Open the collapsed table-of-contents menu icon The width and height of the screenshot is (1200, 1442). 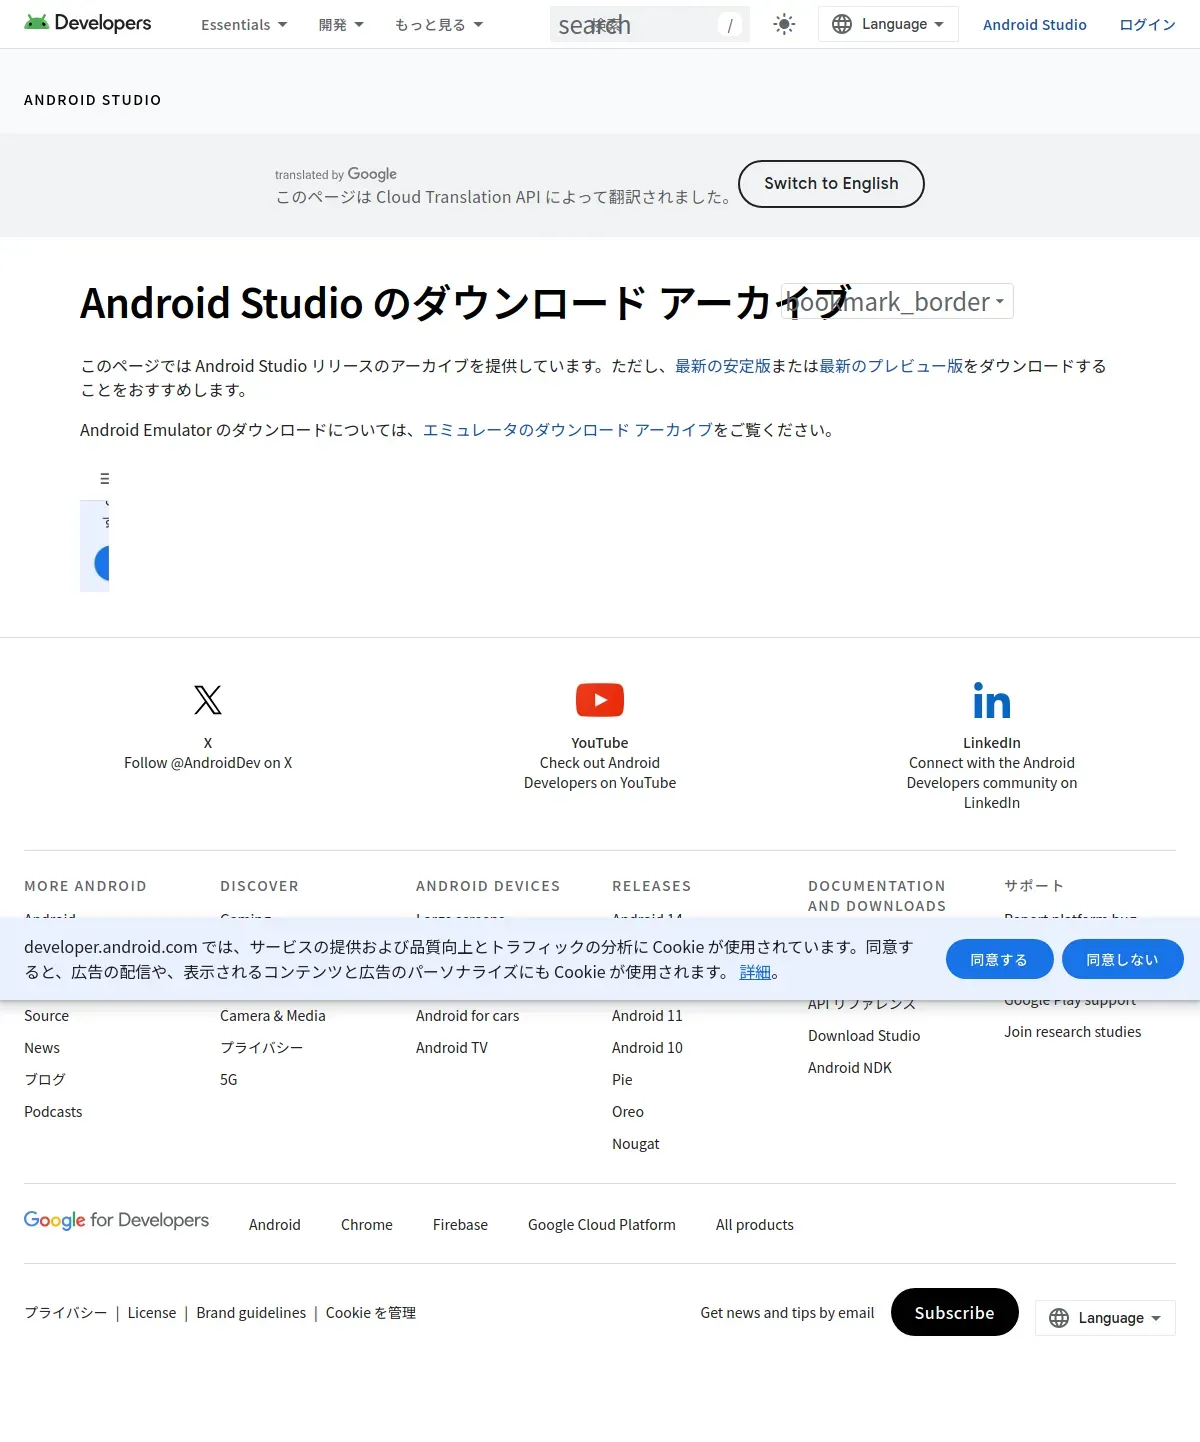[104, 479]
